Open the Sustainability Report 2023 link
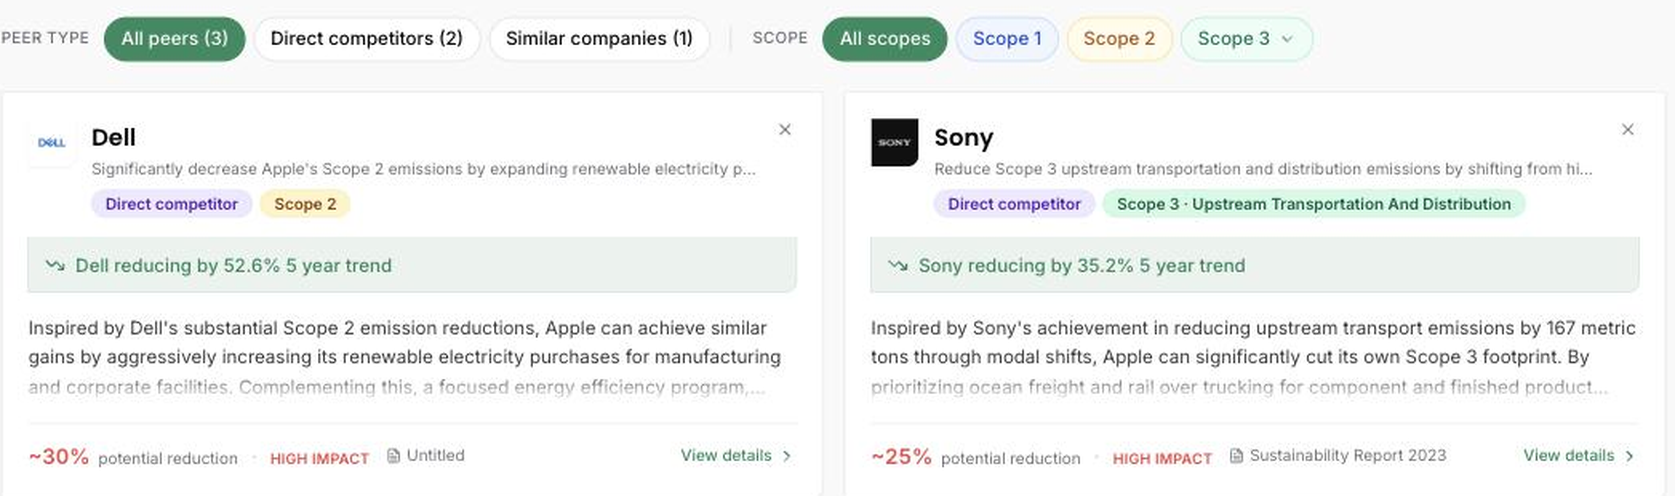1675x496 pixels. pos(1348,456)
